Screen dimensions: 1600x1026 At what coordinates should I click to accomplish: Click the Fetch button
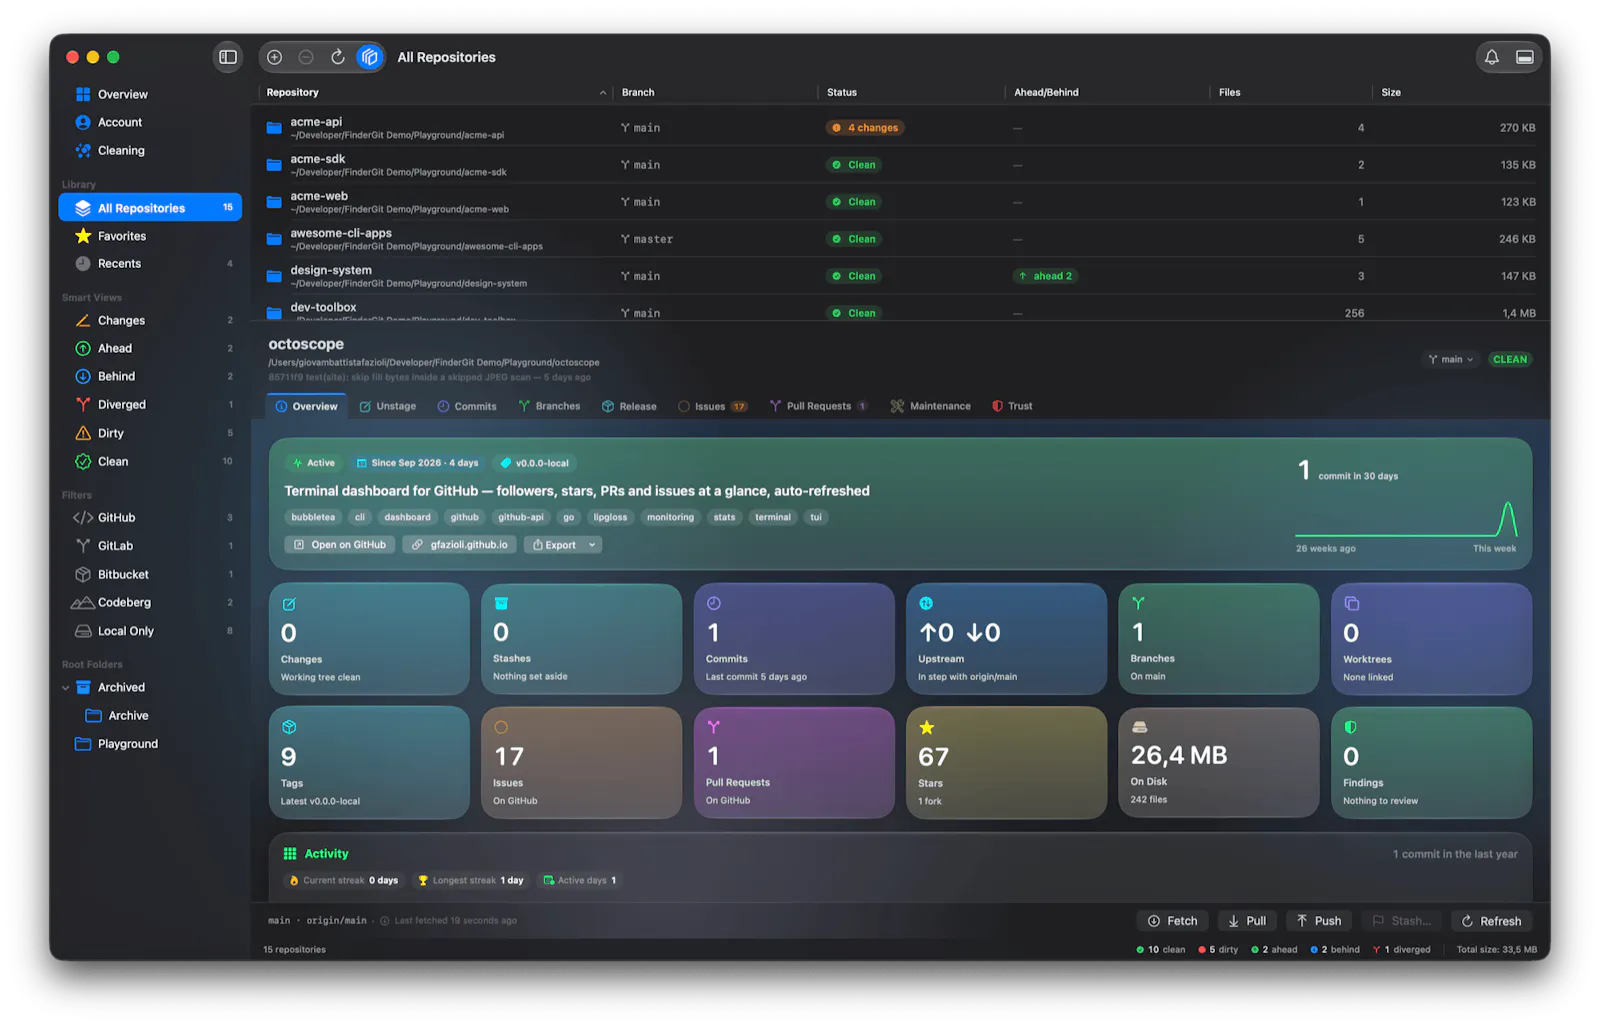pos(1172,921)
